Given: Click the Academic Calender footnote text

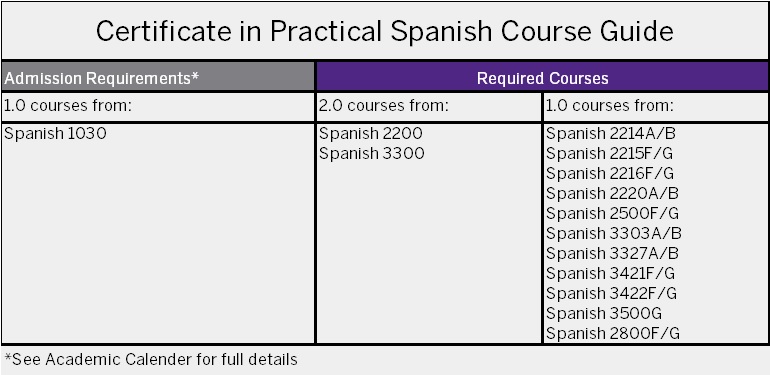Looking at the screenshot, I should point(151,359).
